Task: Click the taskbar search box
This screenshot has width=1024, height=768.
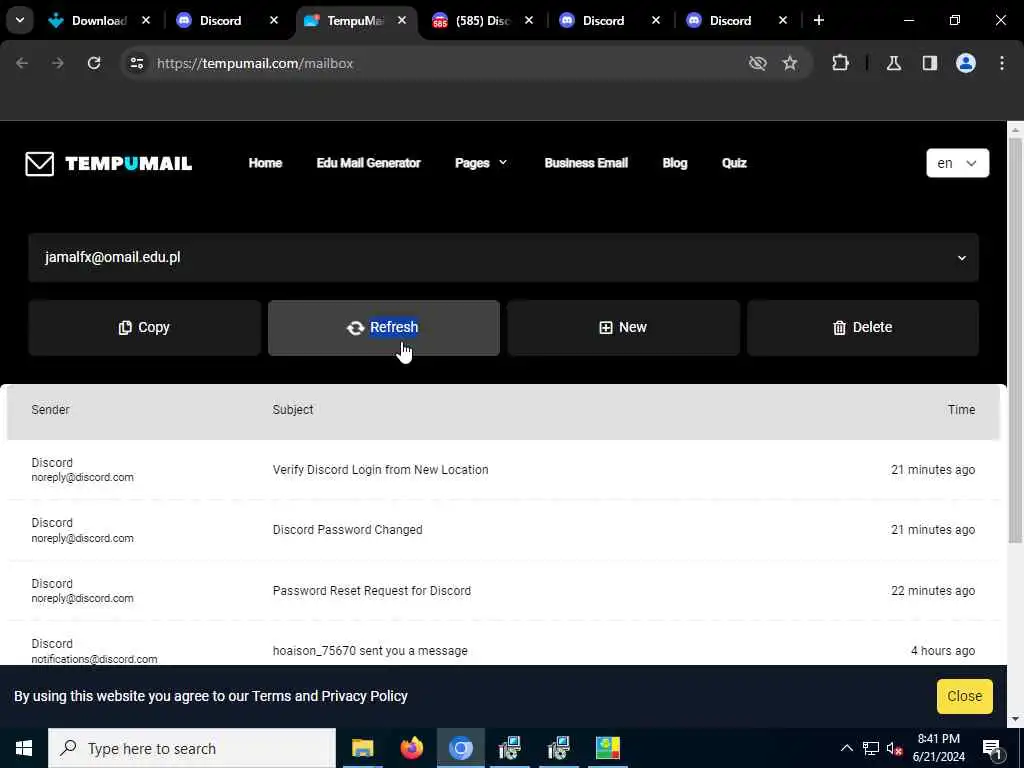Action: tap(192, 748)
